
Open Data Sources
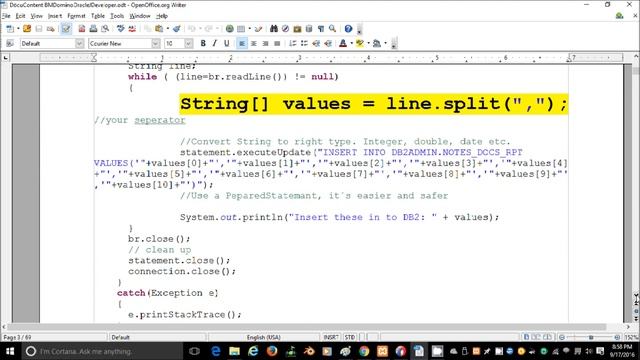[309, 29]
